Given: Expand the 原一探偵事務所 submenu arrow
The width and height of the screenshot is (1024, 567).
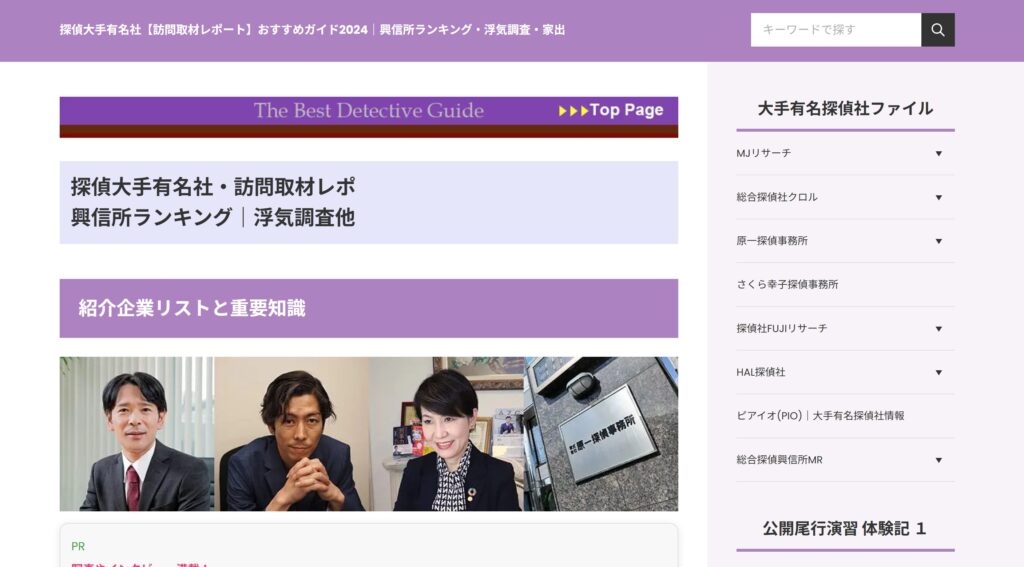Looking at the screenshot, I should click(938, 241).
